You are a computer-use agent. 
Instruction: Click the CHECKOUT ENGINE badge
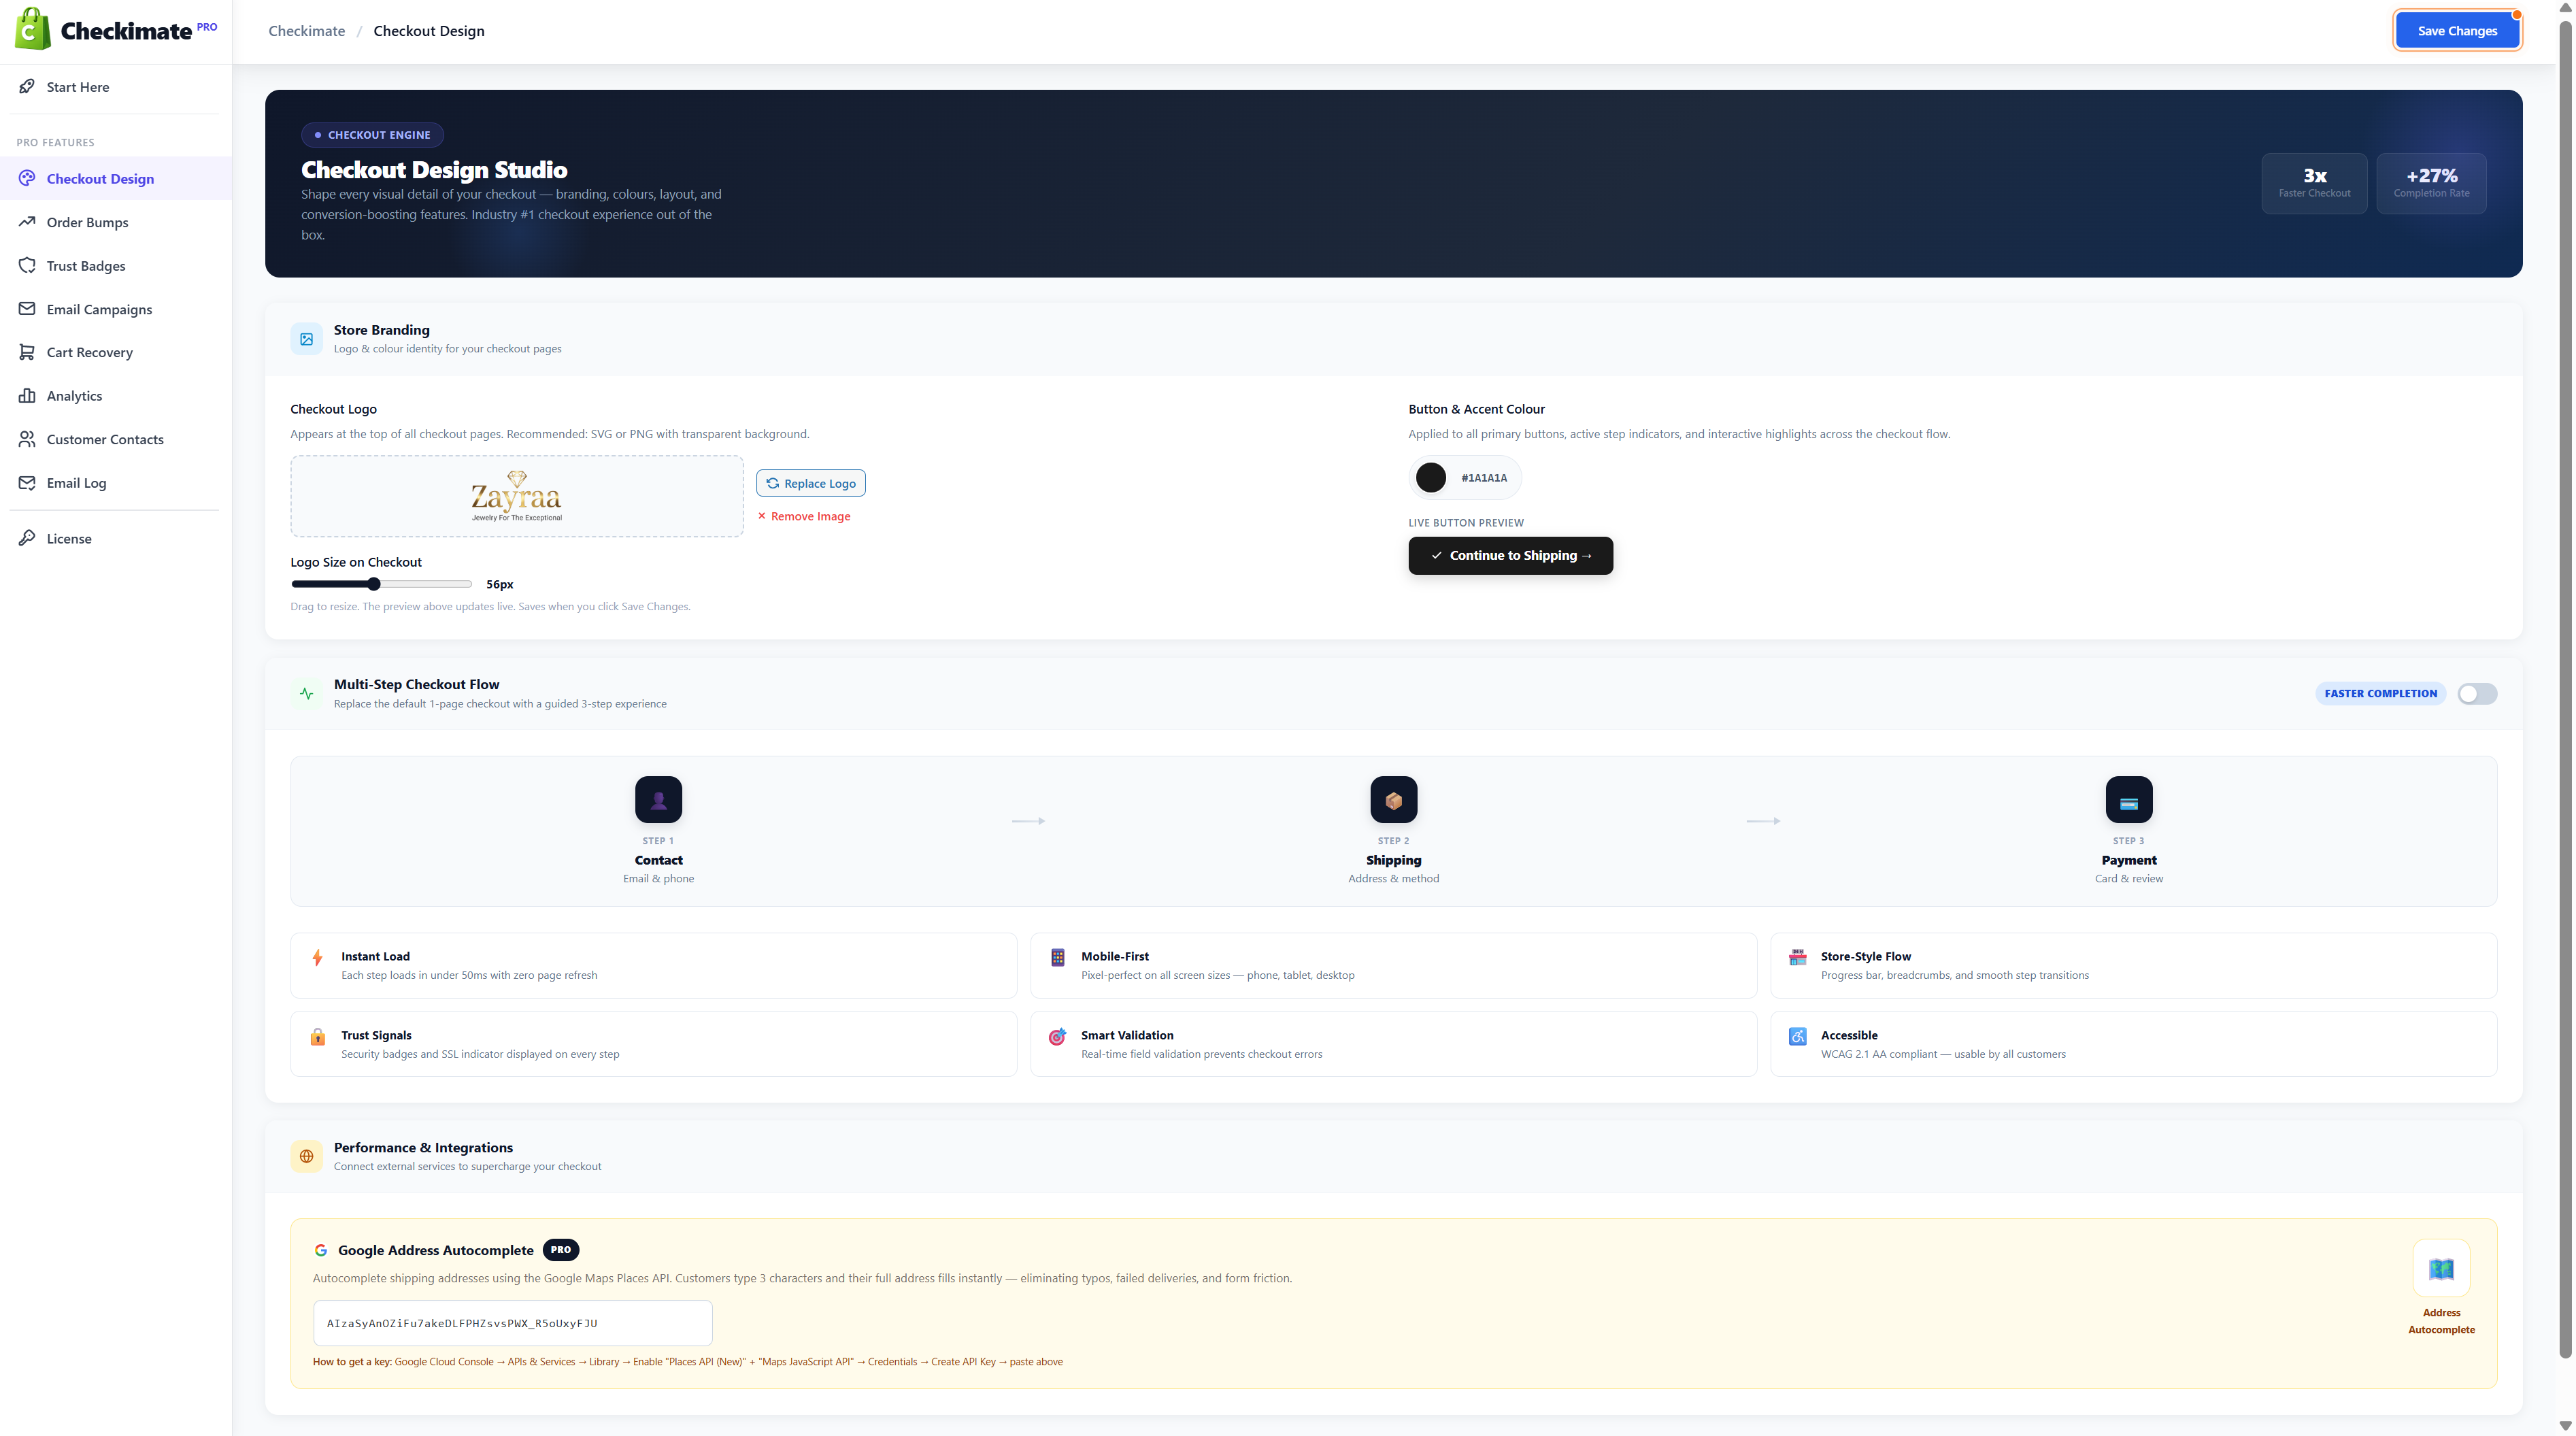[x=372, y=134]
